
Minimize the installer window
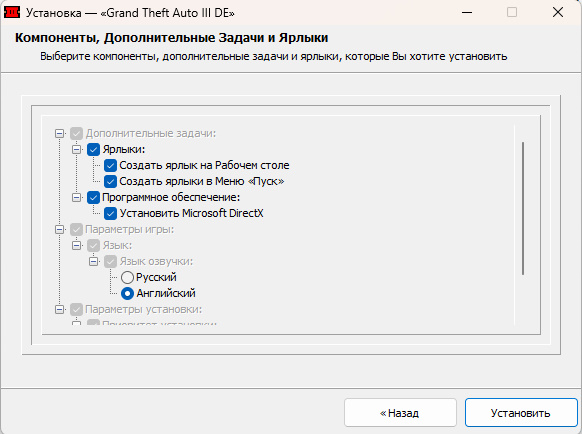pos(467,12)
